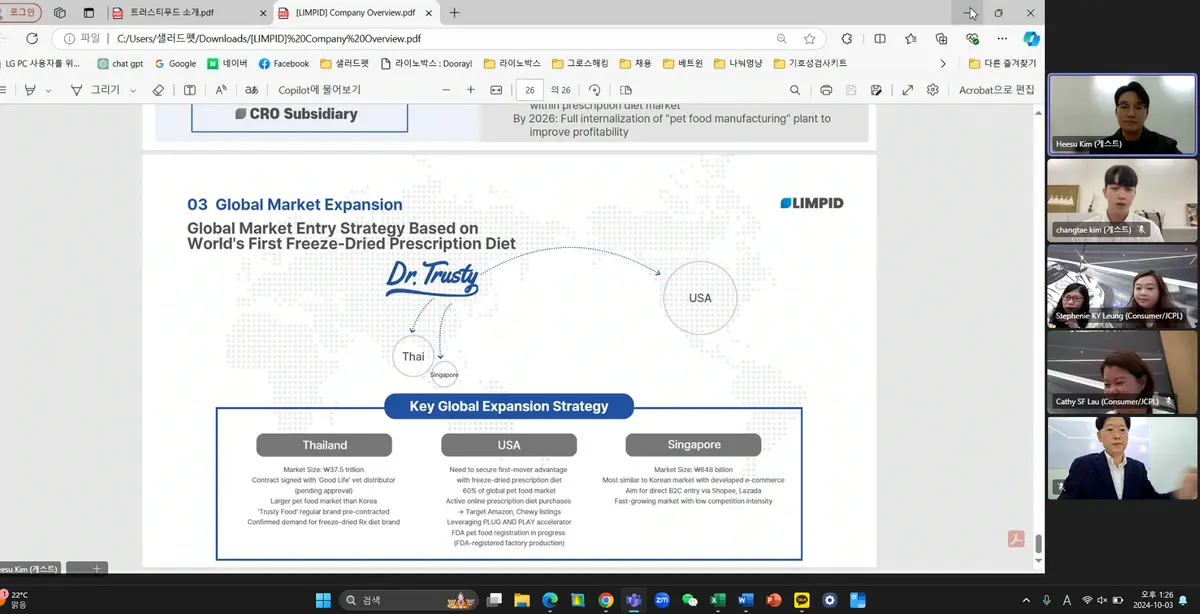Click the zoom in plus icon in PDF toolbar
This screenshot has width=1200, height=614.
tap(471, 90)
